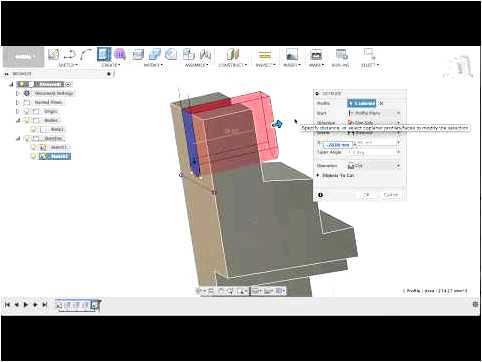Click the Joint icon in Assemble group

pos(205,54)
